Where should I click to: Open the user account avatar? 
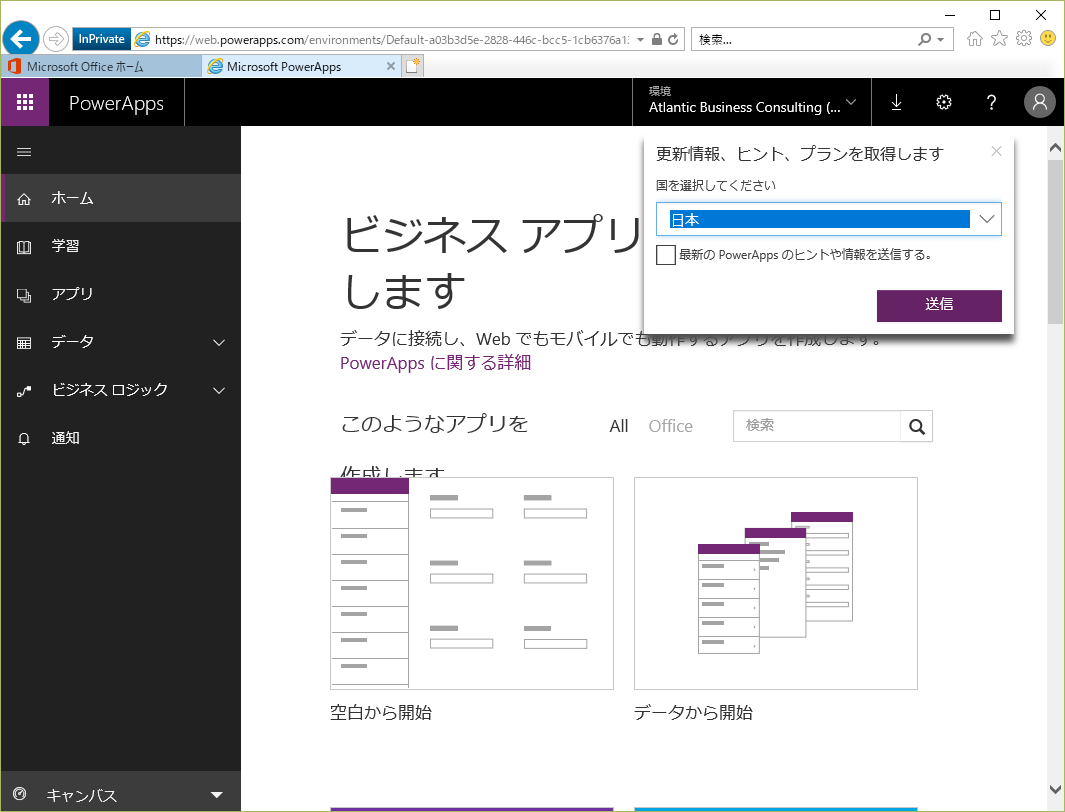point(1039,103)
